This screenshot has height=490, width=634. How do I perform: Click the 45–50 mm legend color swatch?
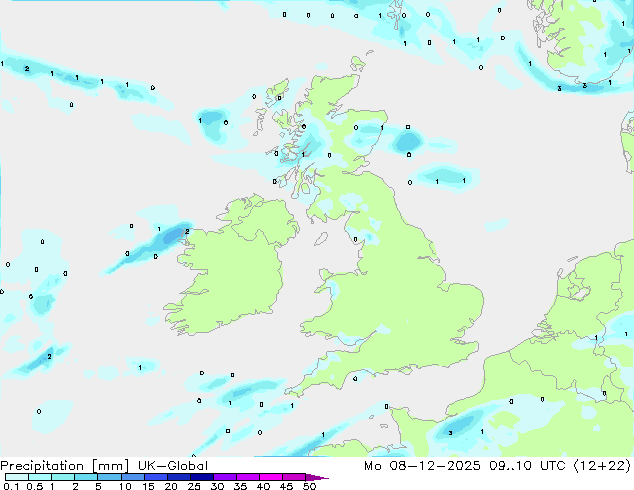coord(294,477)
